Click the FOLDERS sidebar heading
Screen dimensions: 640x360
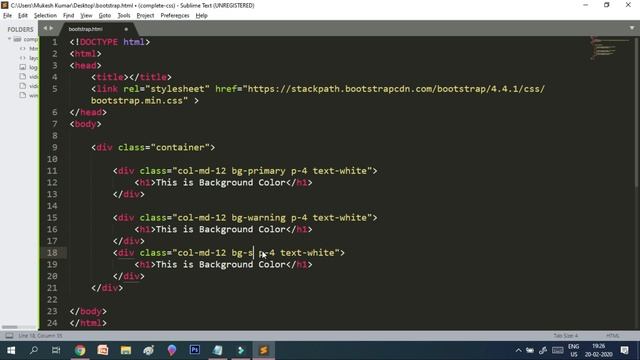20,29
